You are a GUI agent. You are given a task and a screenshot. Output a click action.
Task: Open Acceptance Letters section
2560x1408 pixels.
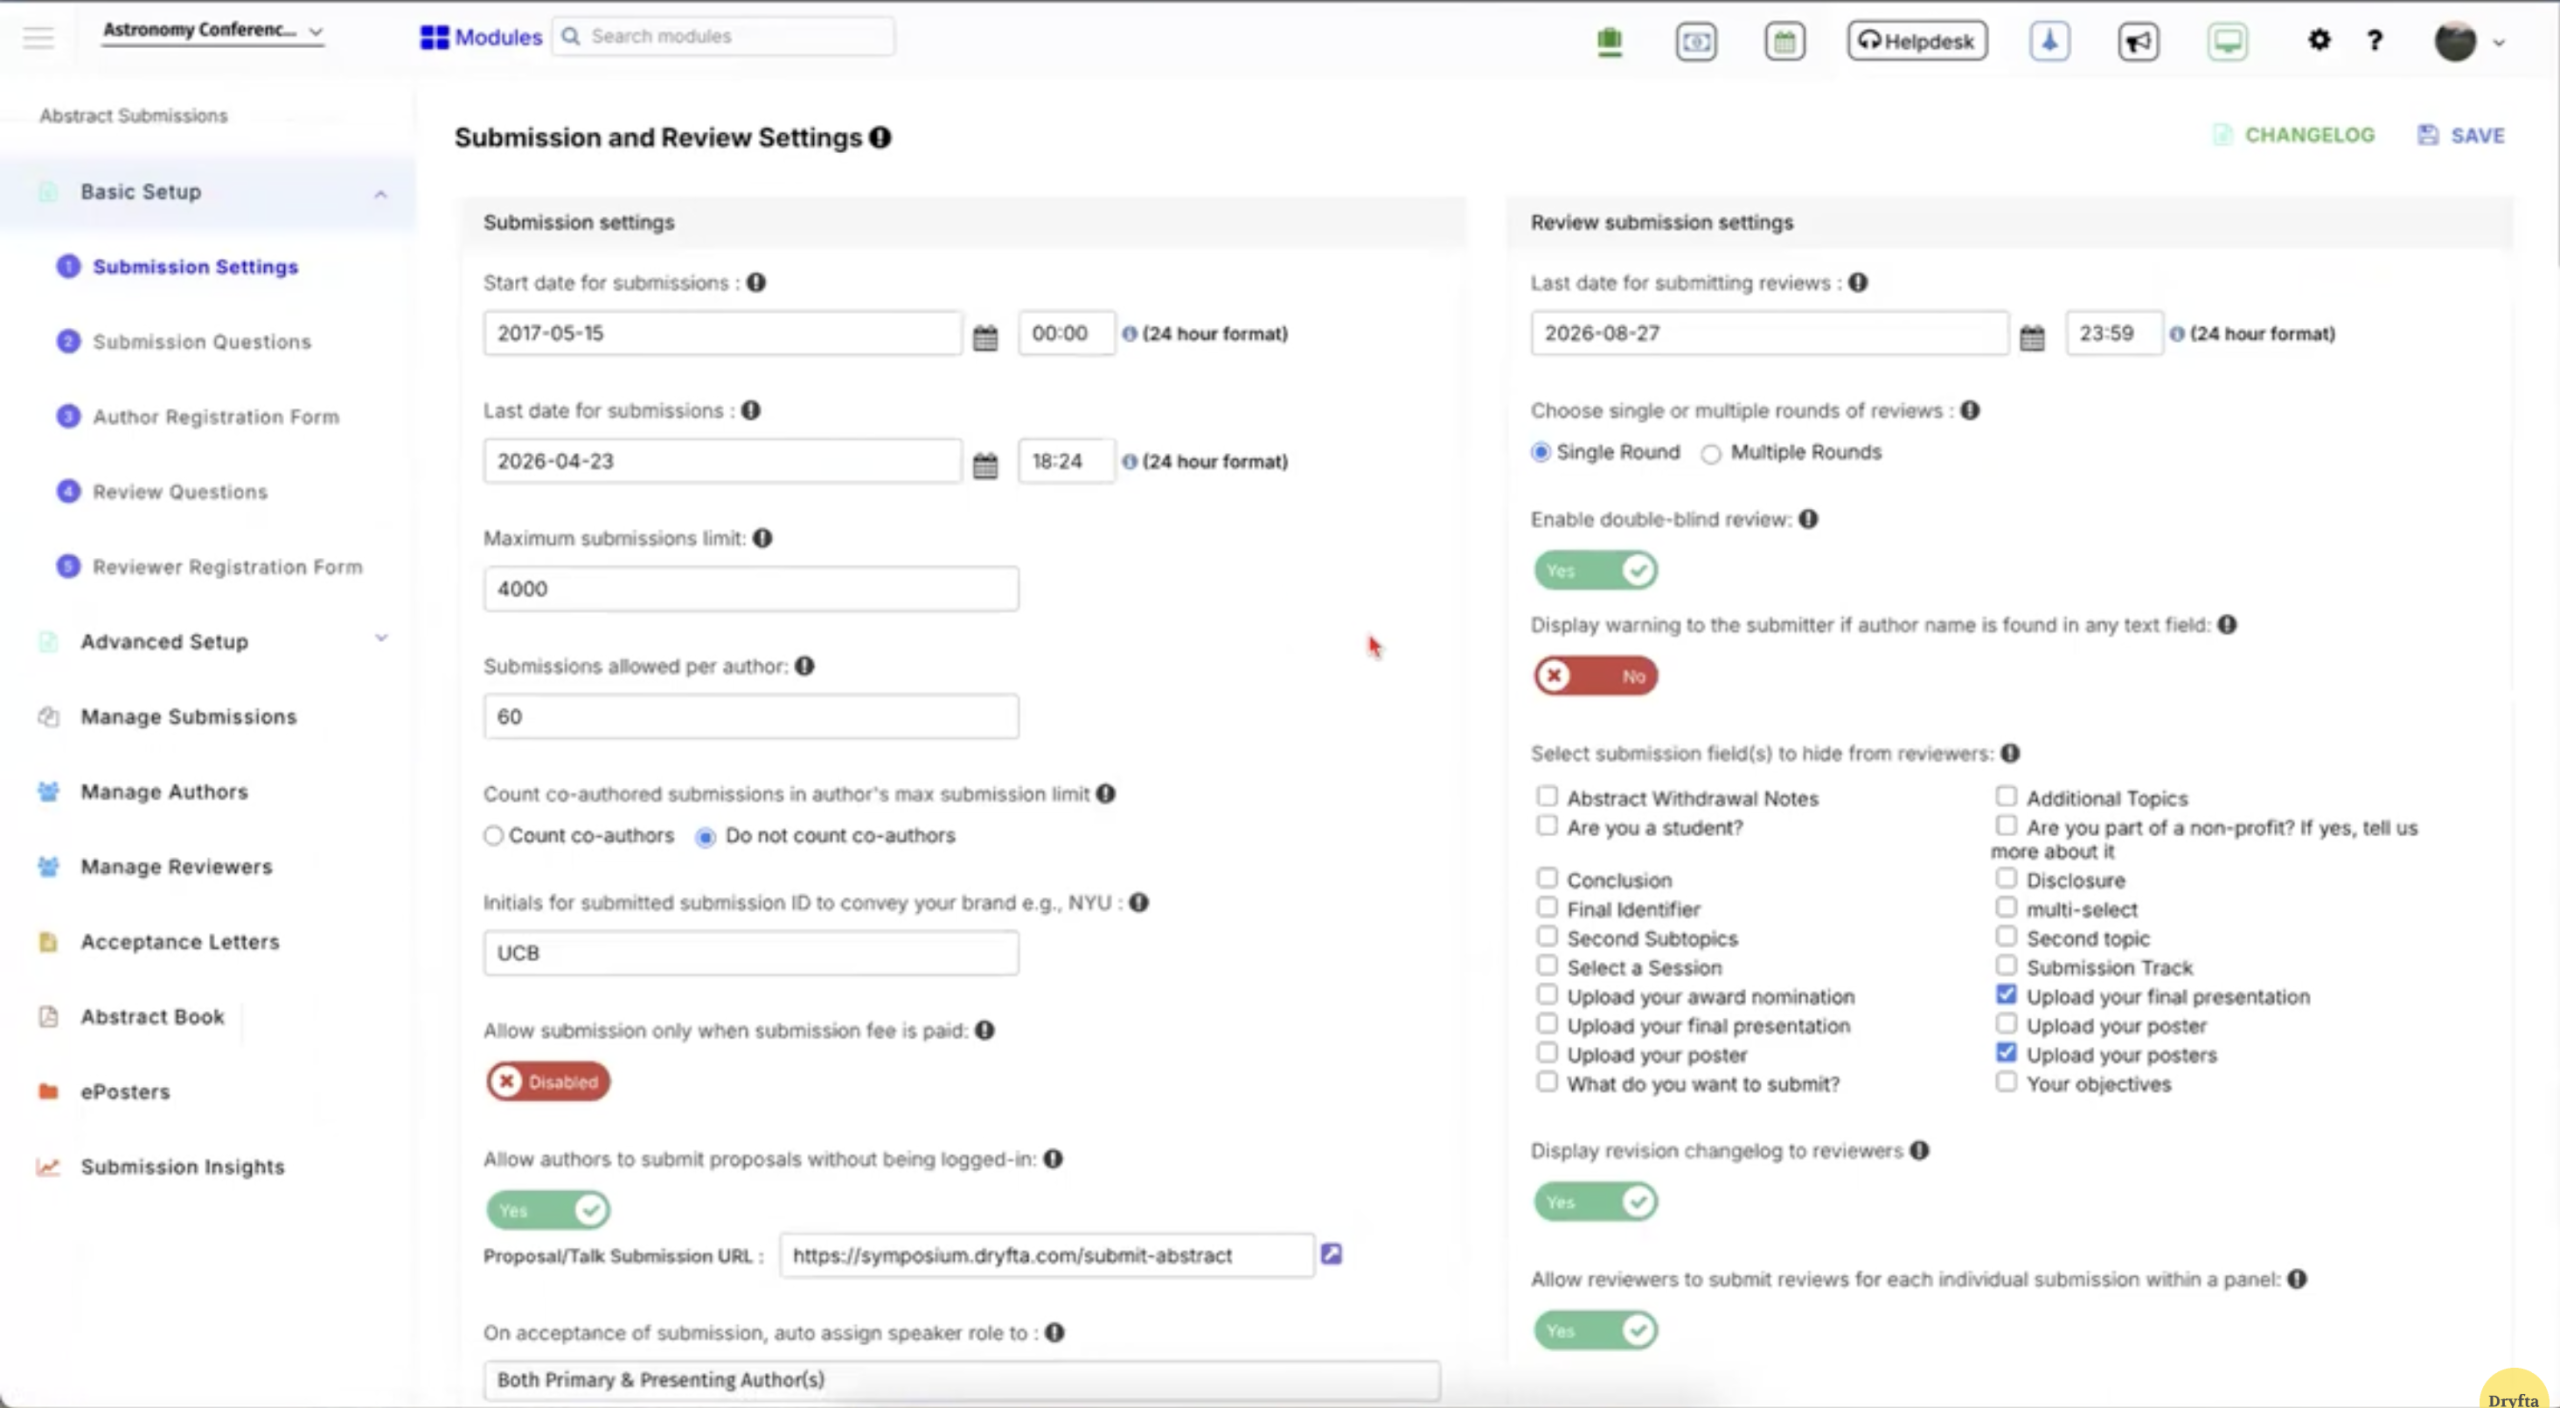pos(180,942)
